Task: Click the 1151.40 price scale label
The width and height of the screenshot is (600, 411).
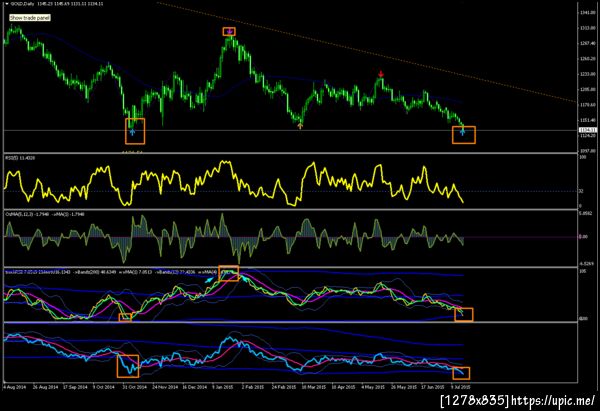Action: pyautogui.click(x=588, y=120)
